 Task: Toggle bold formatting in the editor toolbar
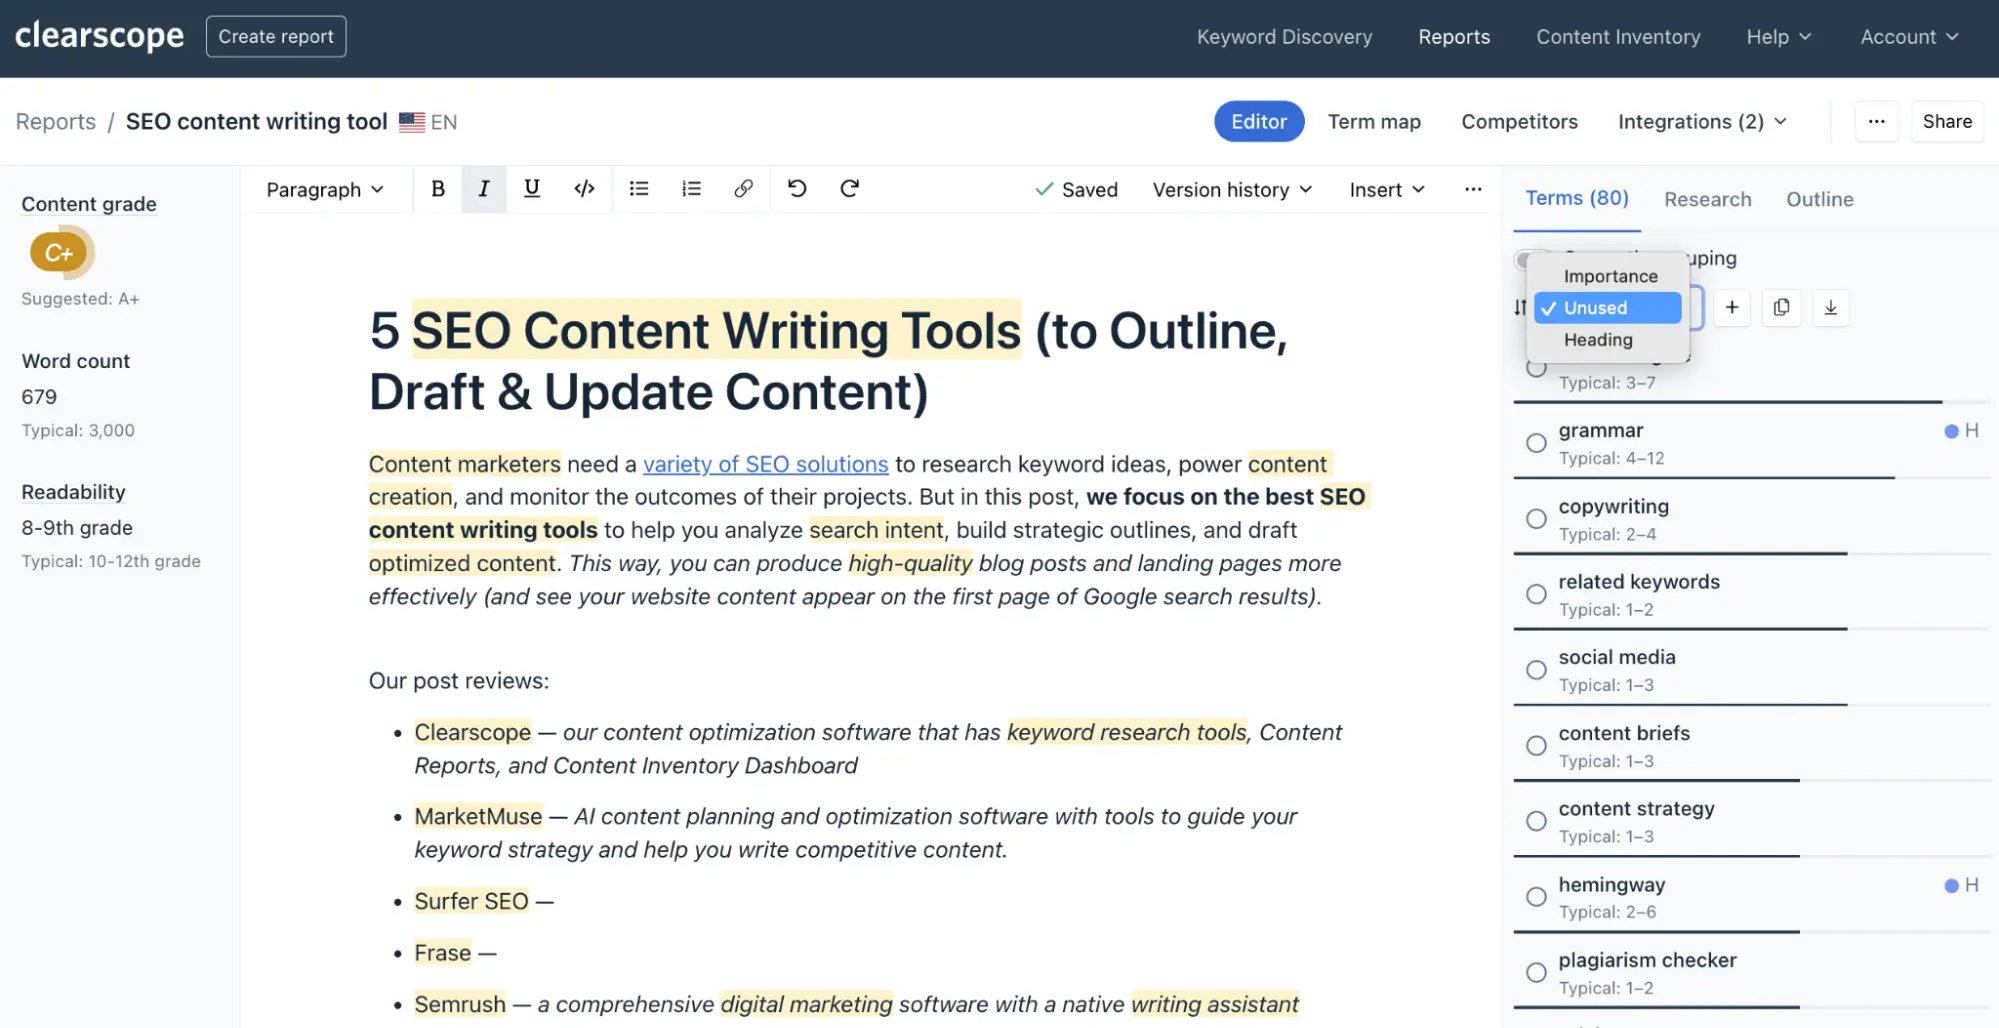tap(438, 189)
